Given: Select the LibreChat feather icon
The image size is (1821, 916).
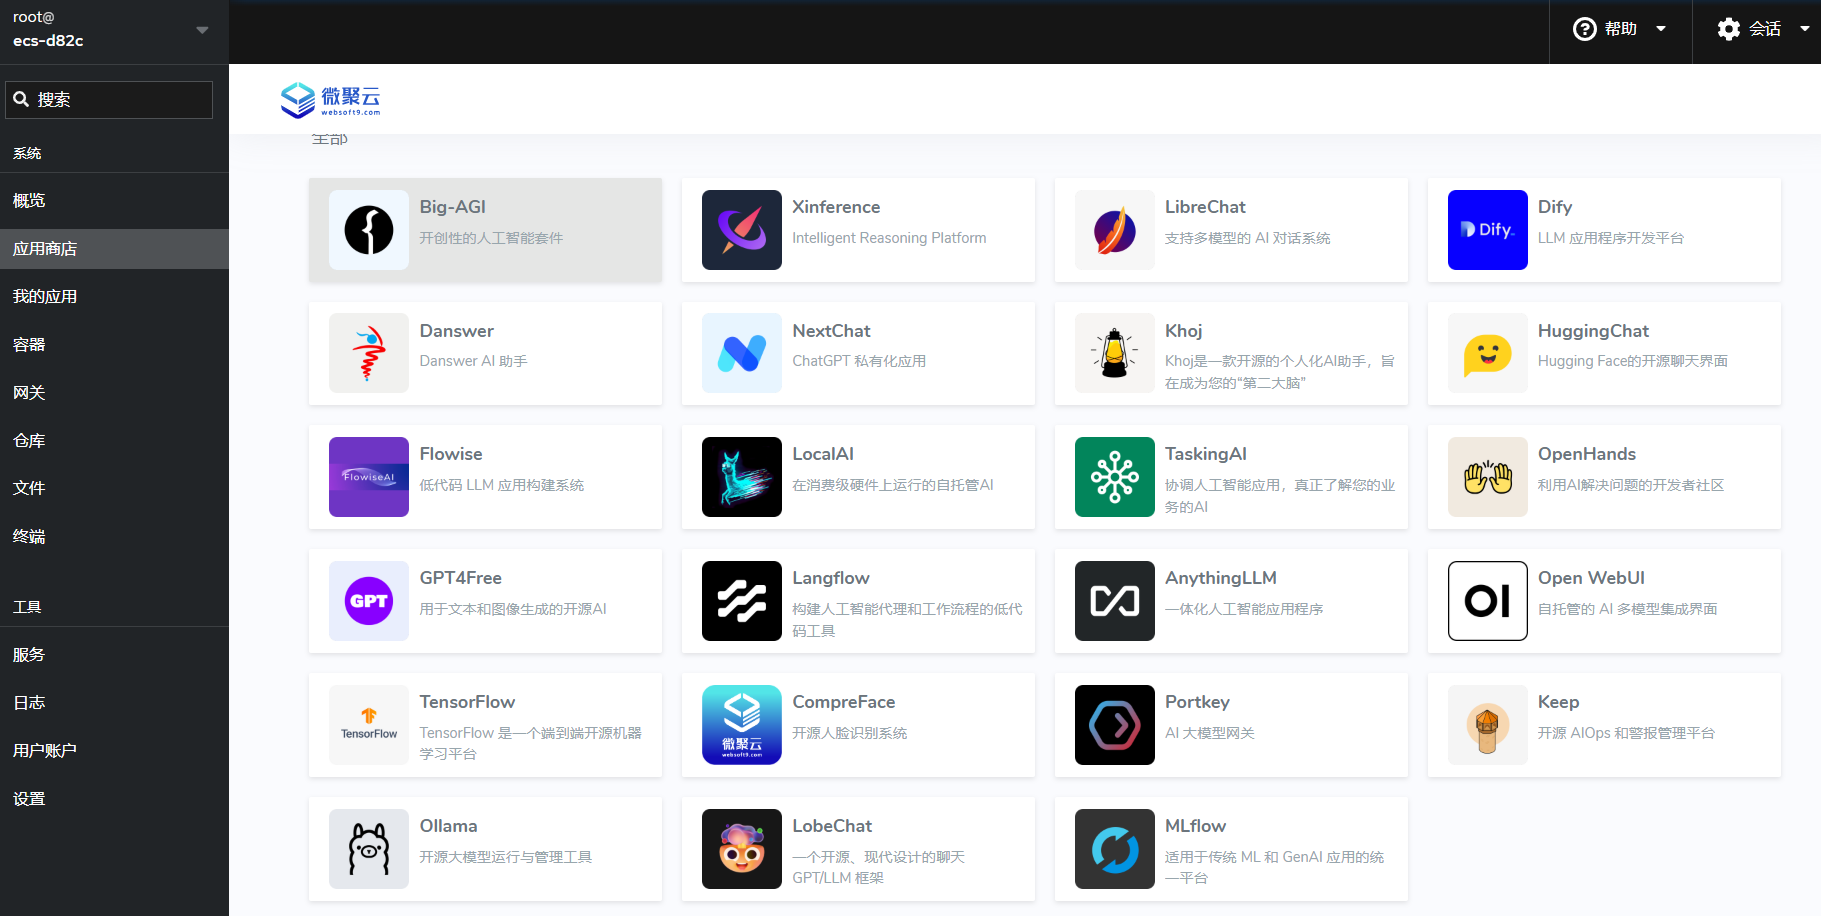Looking at the screenshot, I should [x=1115, y=230].
